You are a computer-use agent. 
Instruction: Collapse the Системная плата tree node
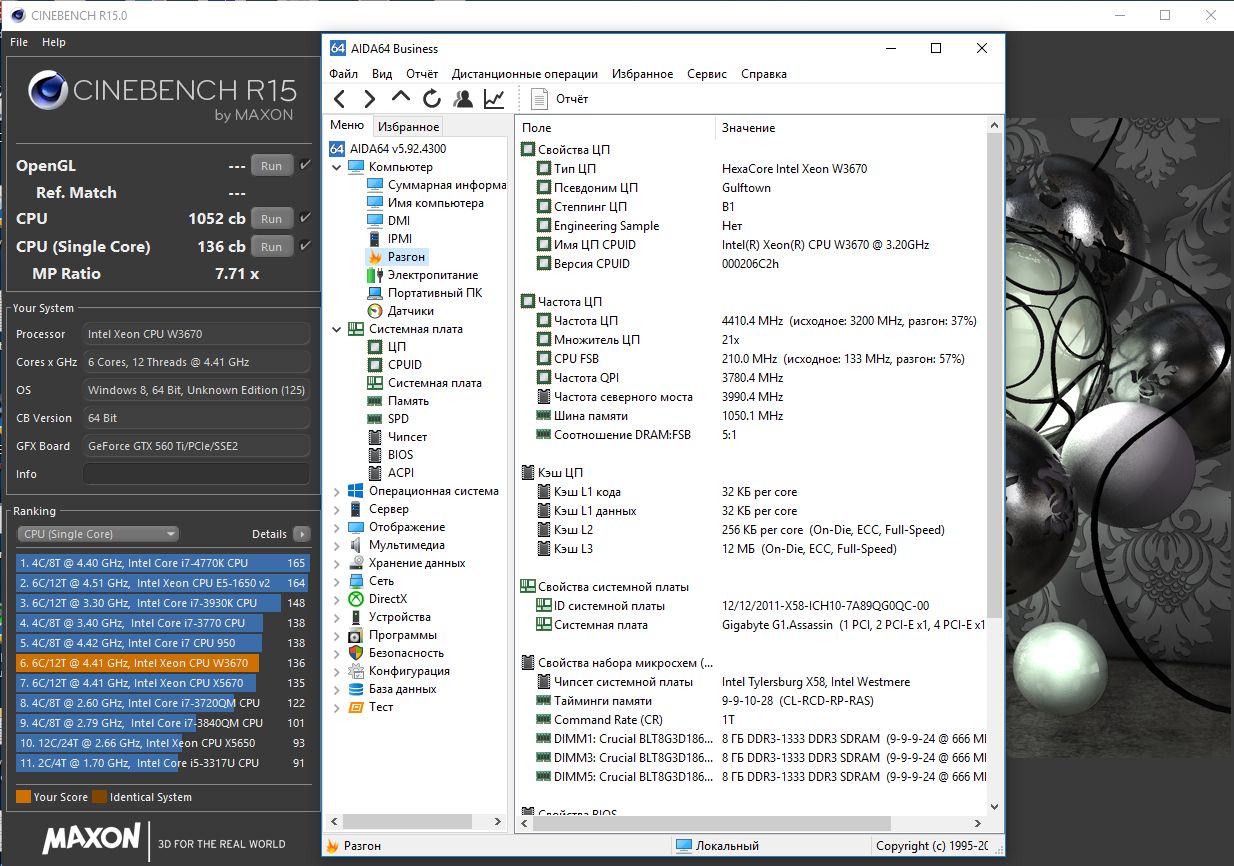pos(337,329)
